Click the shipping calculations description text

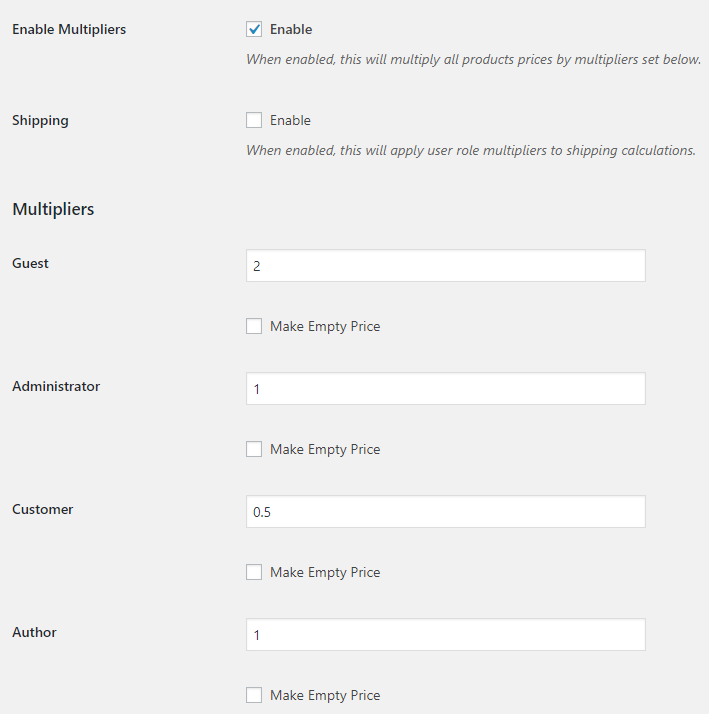pyautogui.click(x=471, y=151)
